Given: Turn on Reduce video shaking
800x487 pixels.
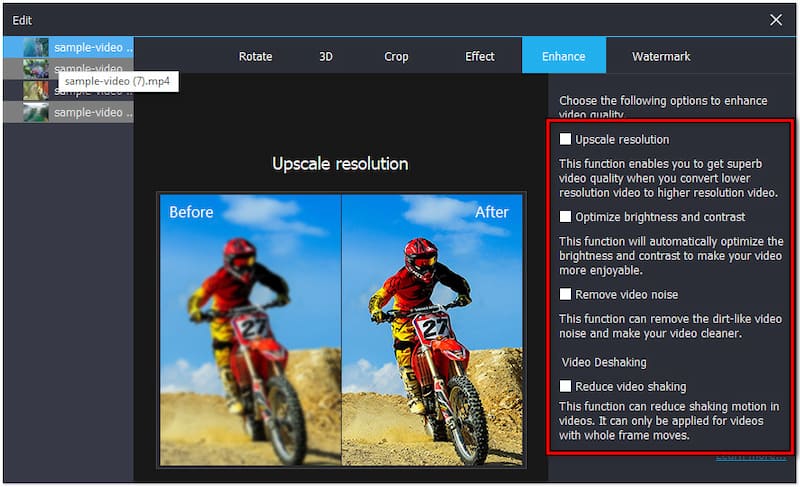Looking at the screenshot, I should (x=566, y=386).
